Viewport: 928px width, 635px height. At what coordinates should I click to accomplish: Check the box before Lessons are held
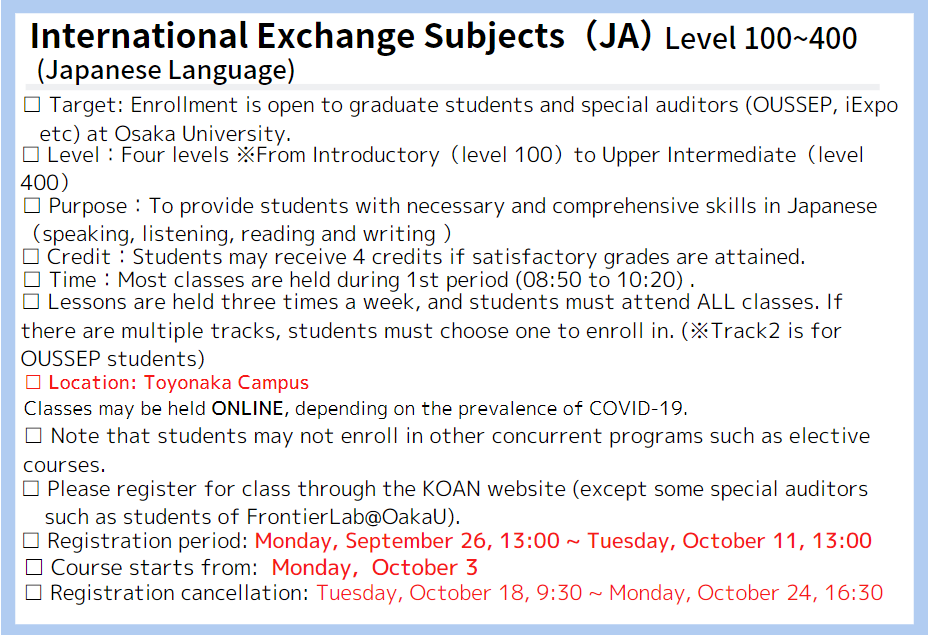[31, 302]
